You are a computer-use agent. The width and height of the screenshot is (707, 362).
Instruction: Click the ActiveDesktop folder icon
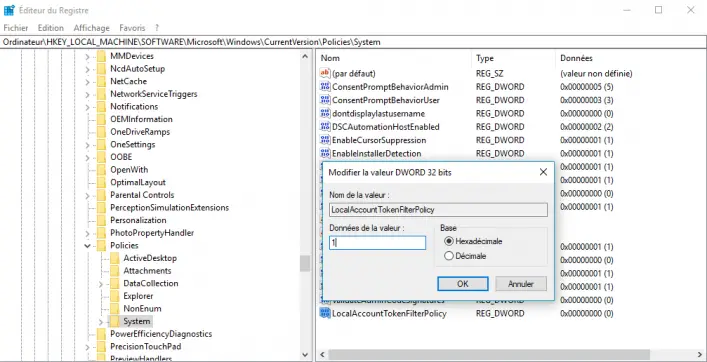pyautogui.click(x=115, y=258)
